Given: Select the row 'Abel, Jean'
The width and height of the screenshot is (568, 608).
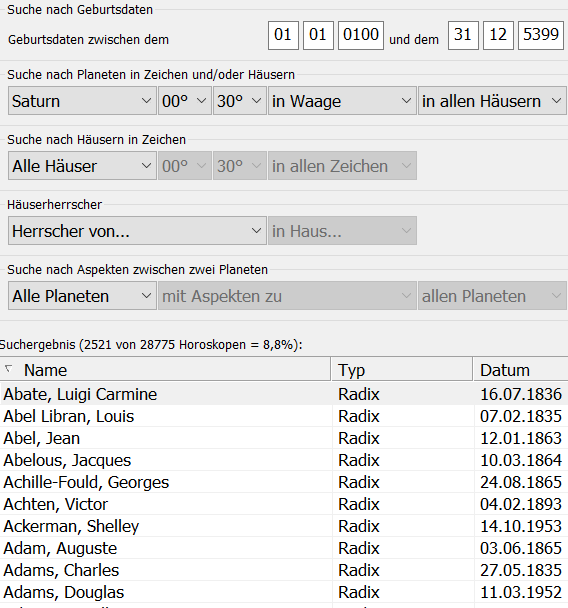Looking at the screenshot, I should click(284, 438).
